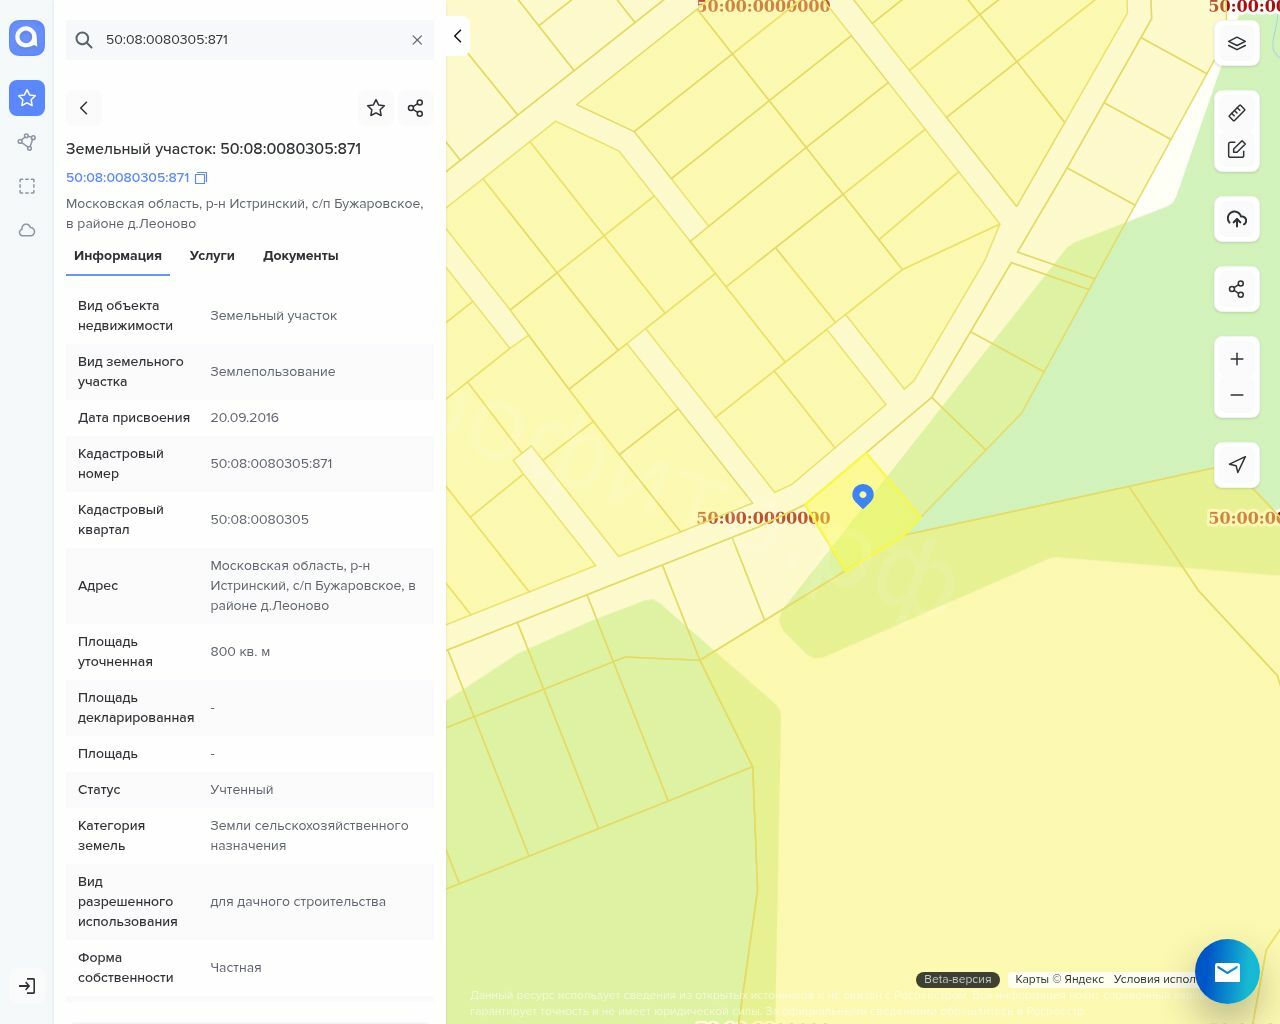This screenshot has width=1280, height=1024.
Task: Clear the cadastral number search
Action: [417, 40]
